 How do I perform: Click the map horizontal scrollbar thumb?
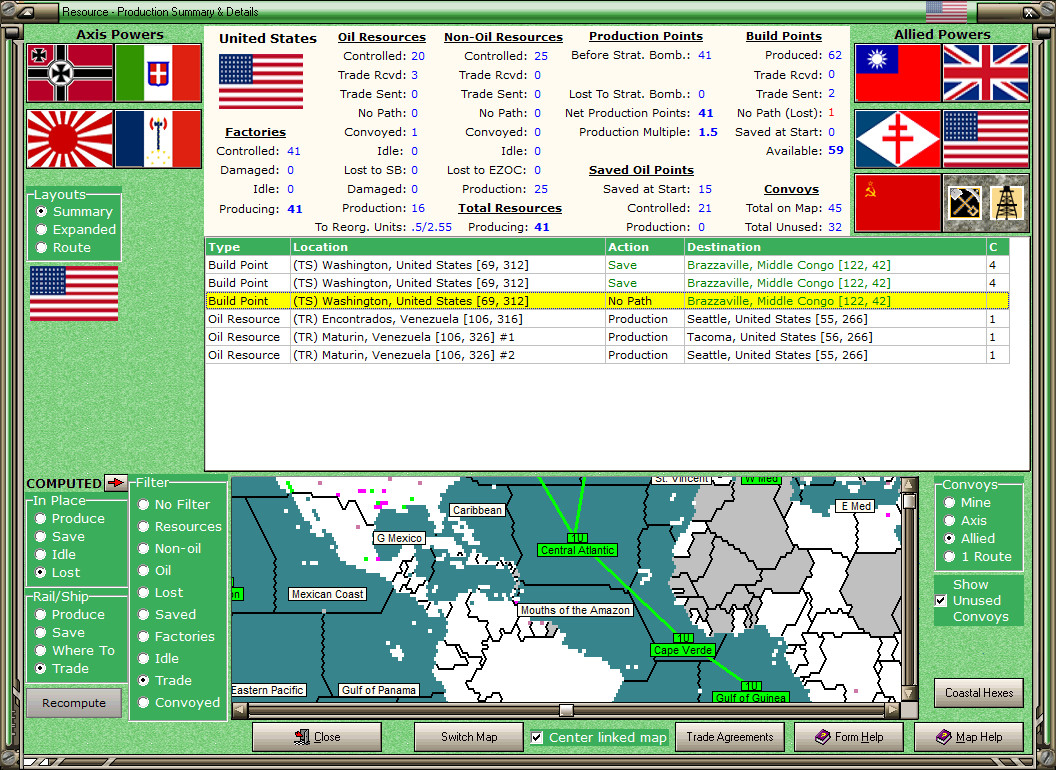point(566,710)
